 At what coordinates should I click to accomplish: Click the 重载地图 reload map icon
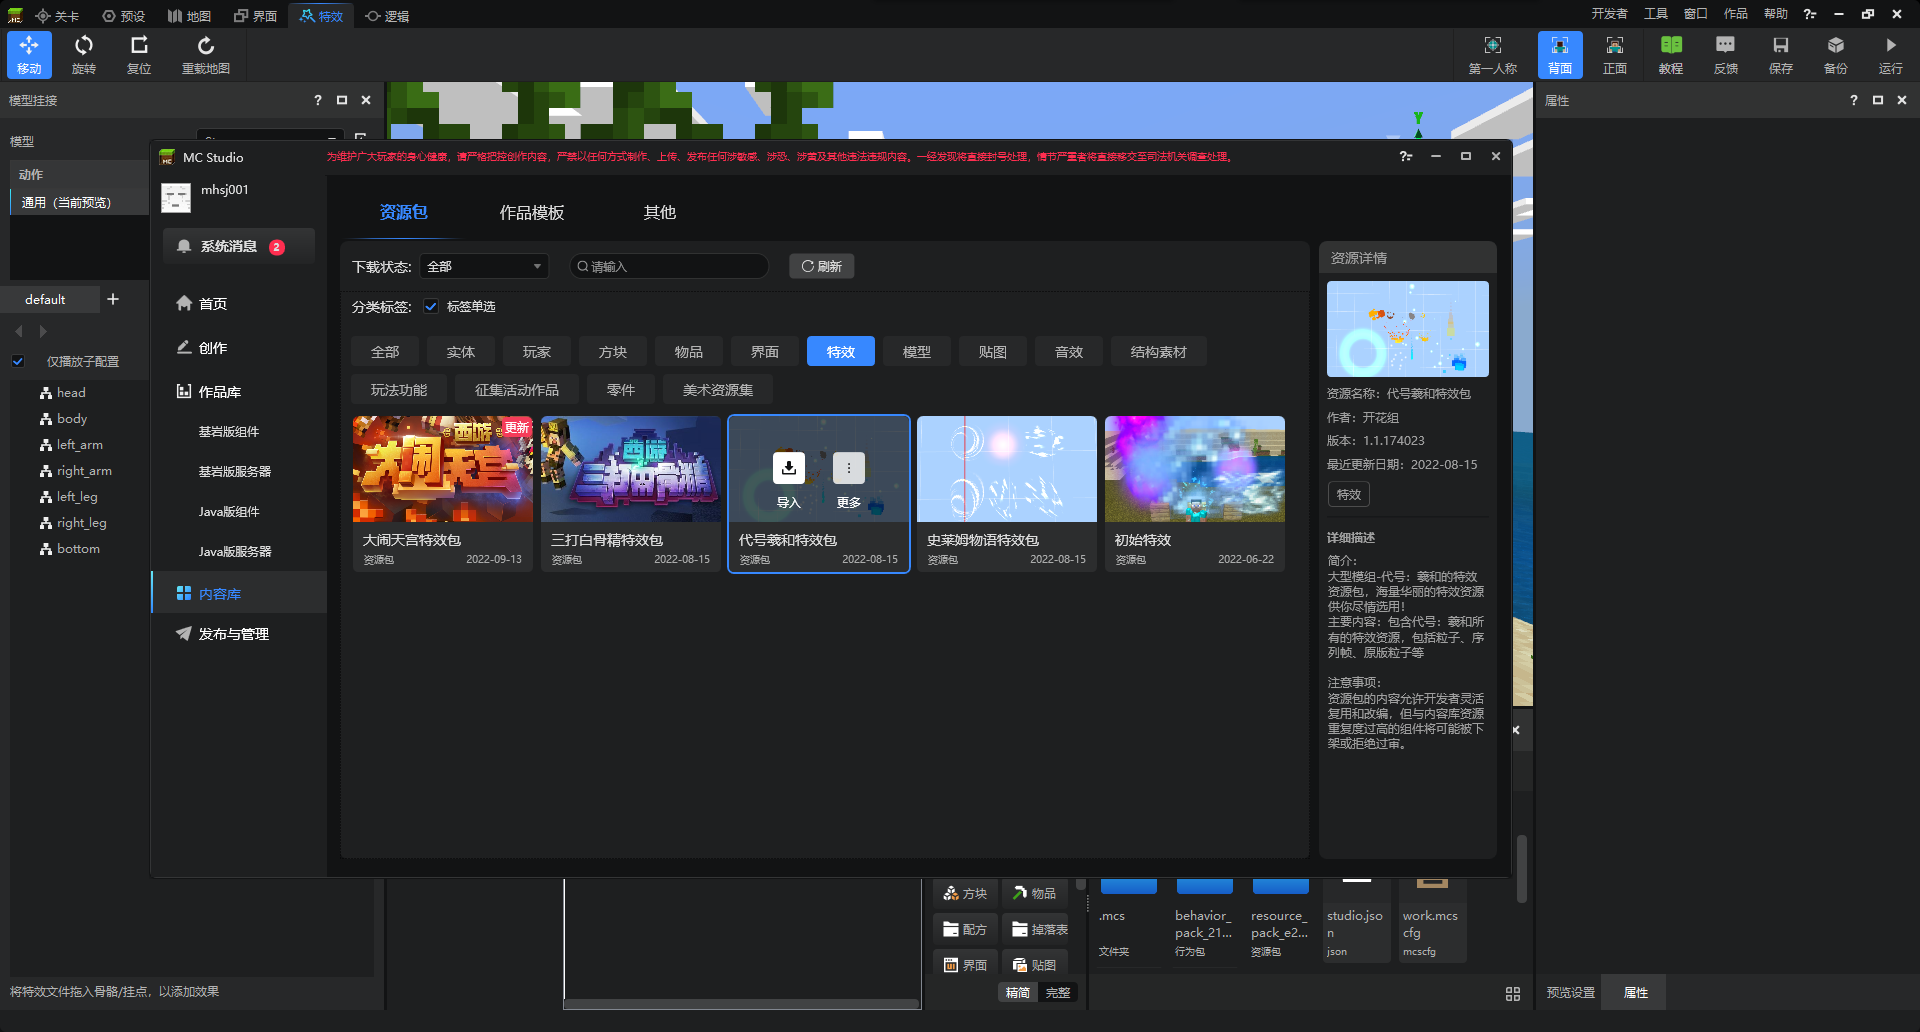tap(206, 54)
